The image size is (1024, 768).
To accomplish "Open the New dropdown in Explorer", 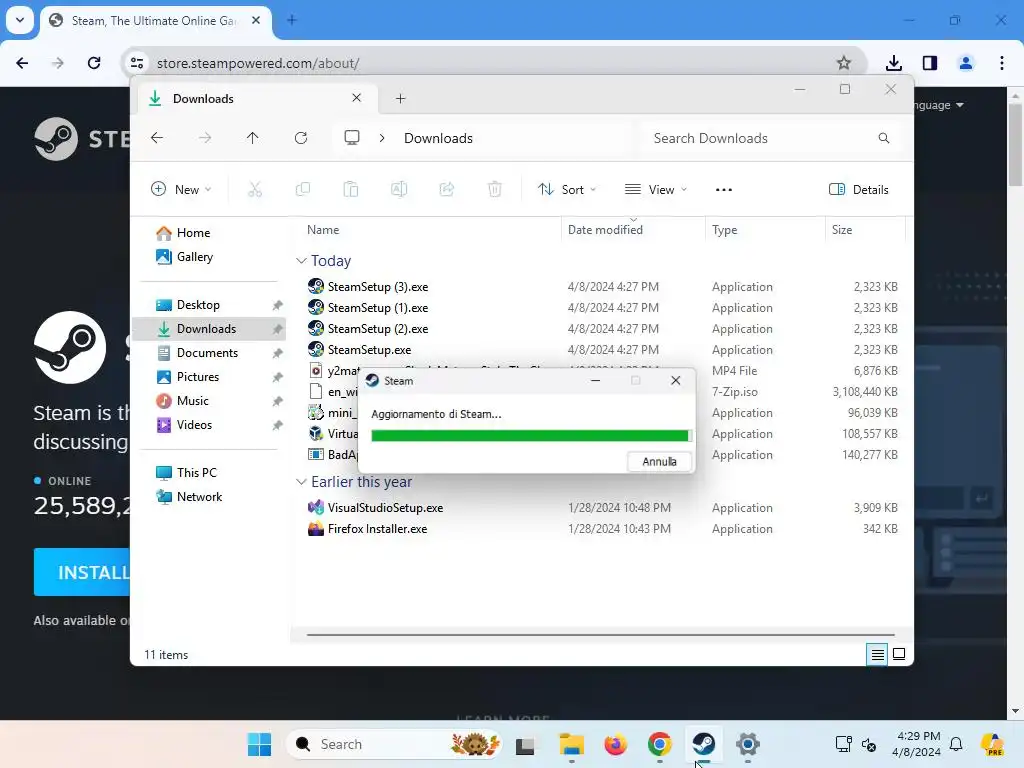I will (182, 189).
